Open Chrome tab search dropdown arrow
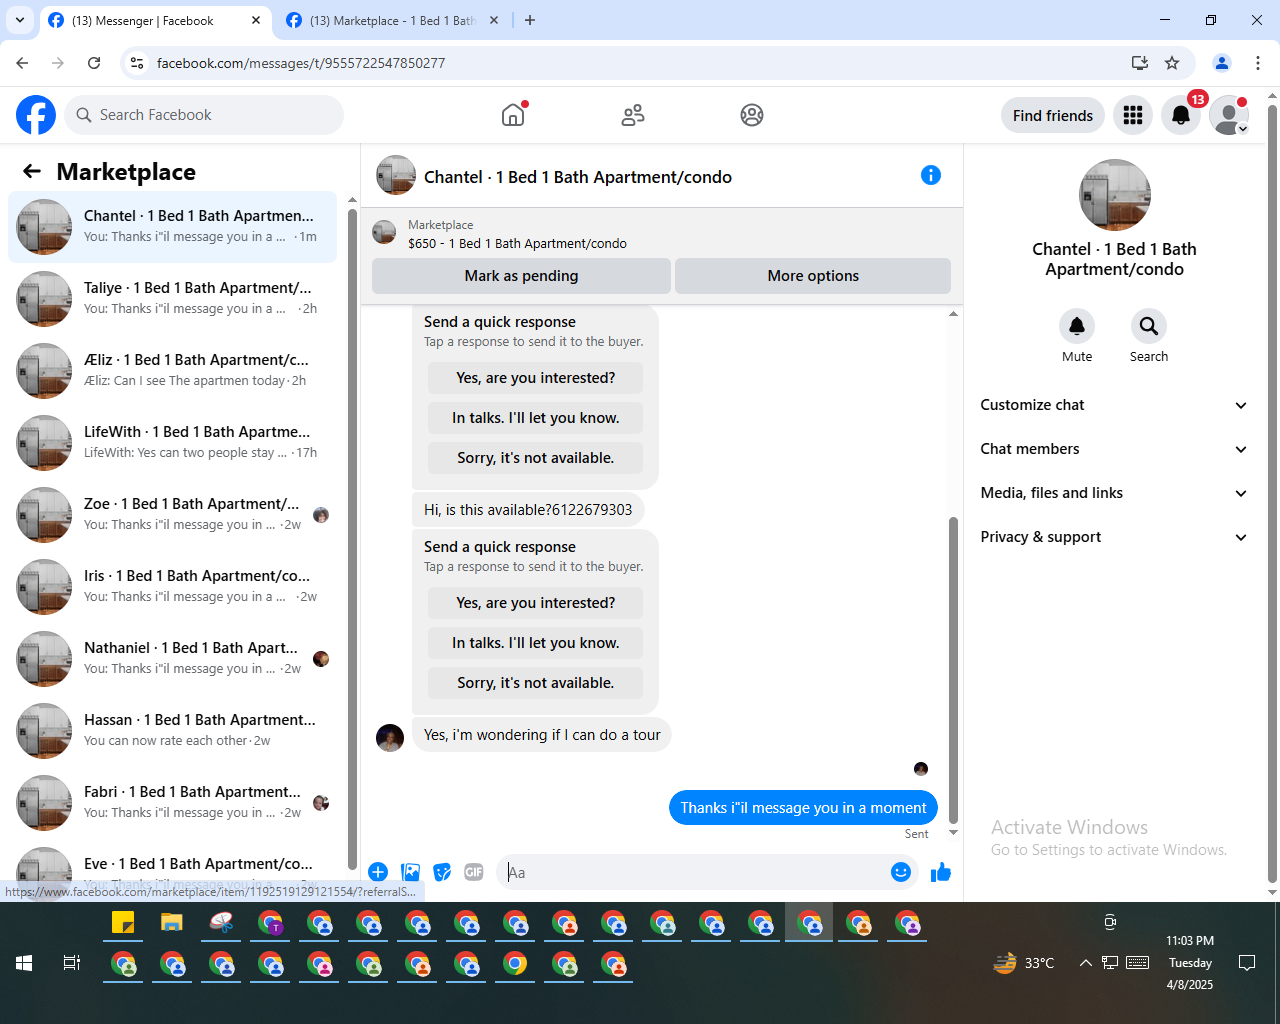The width and height of the screenshot is (1280, 1024). click(x=20, y=20)
